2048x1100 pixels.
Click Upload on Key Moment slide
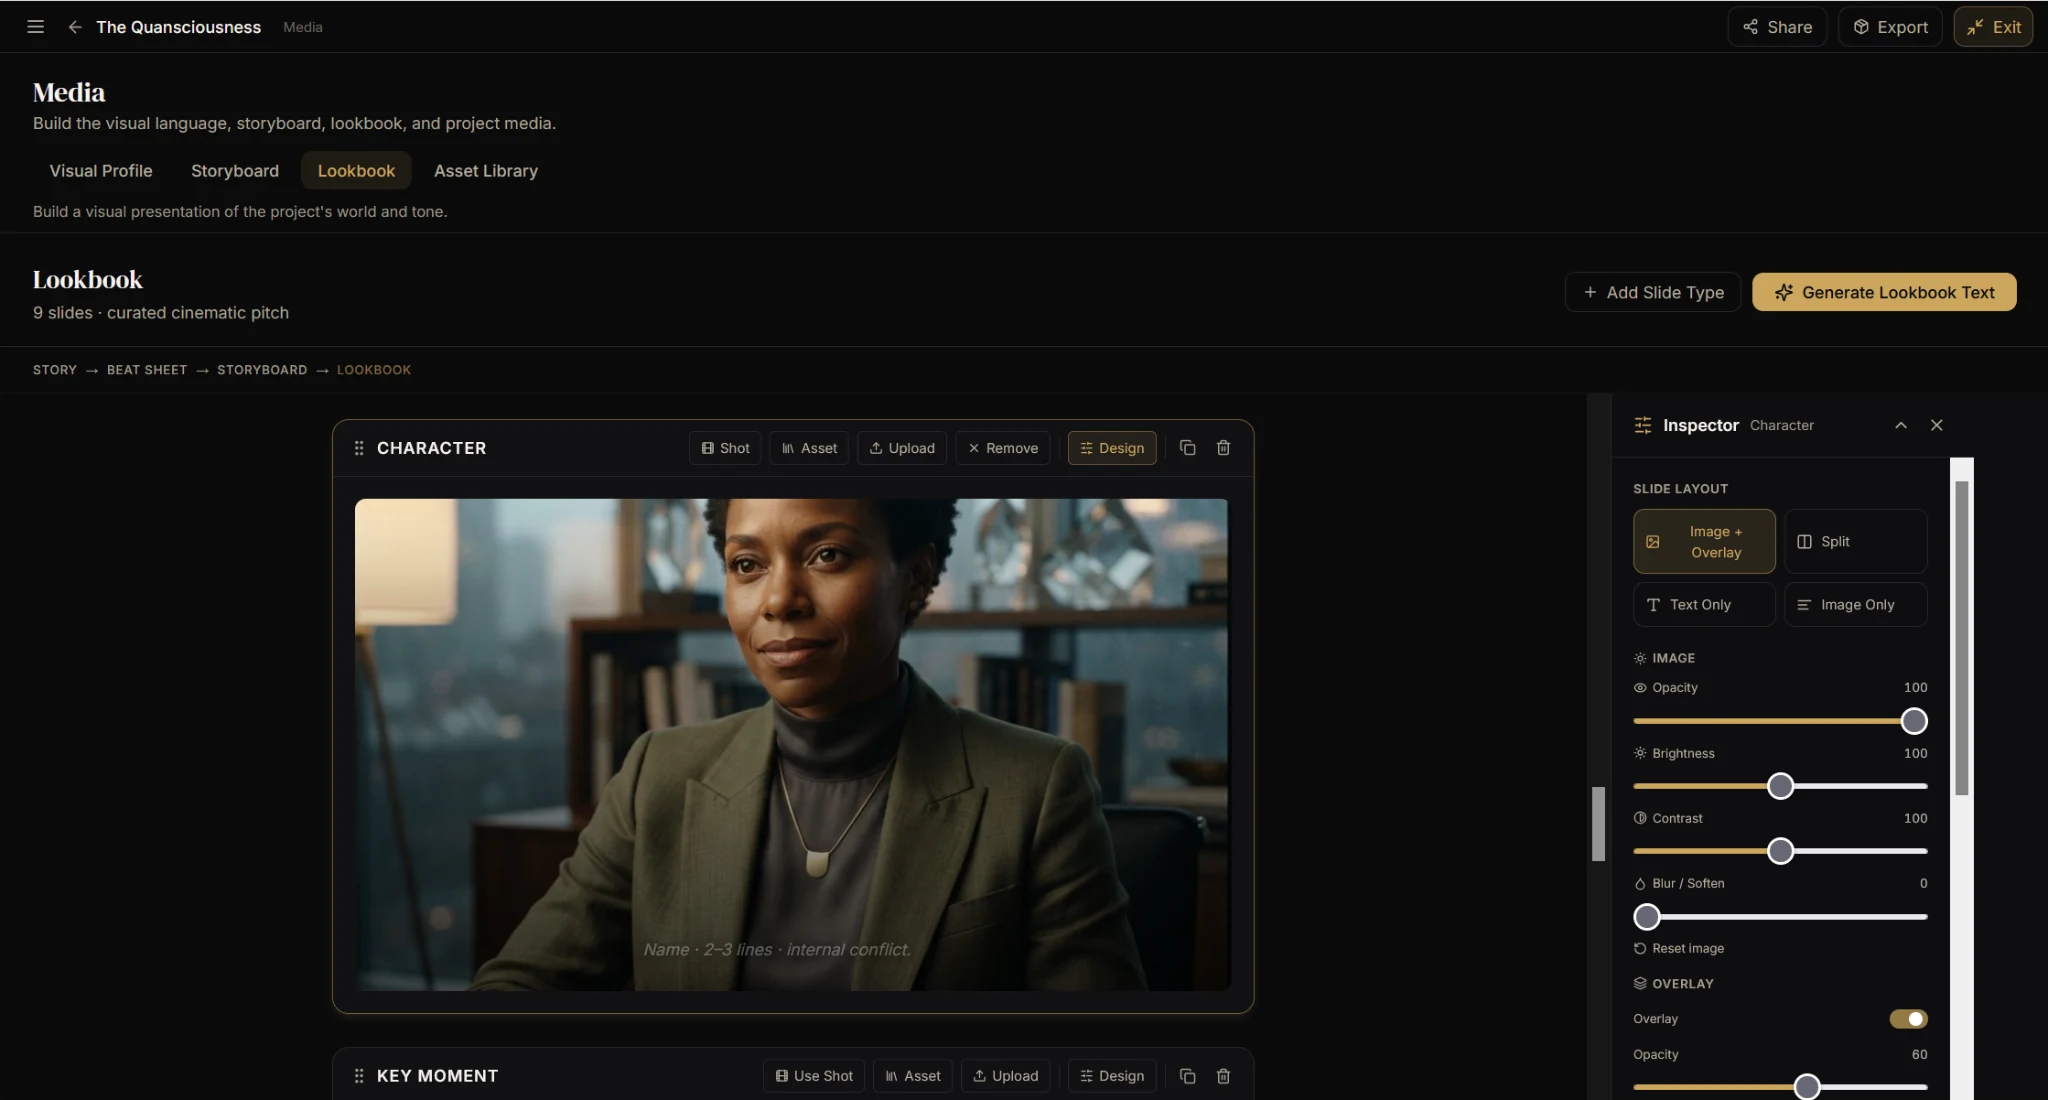click(x=1006, y=1076)
